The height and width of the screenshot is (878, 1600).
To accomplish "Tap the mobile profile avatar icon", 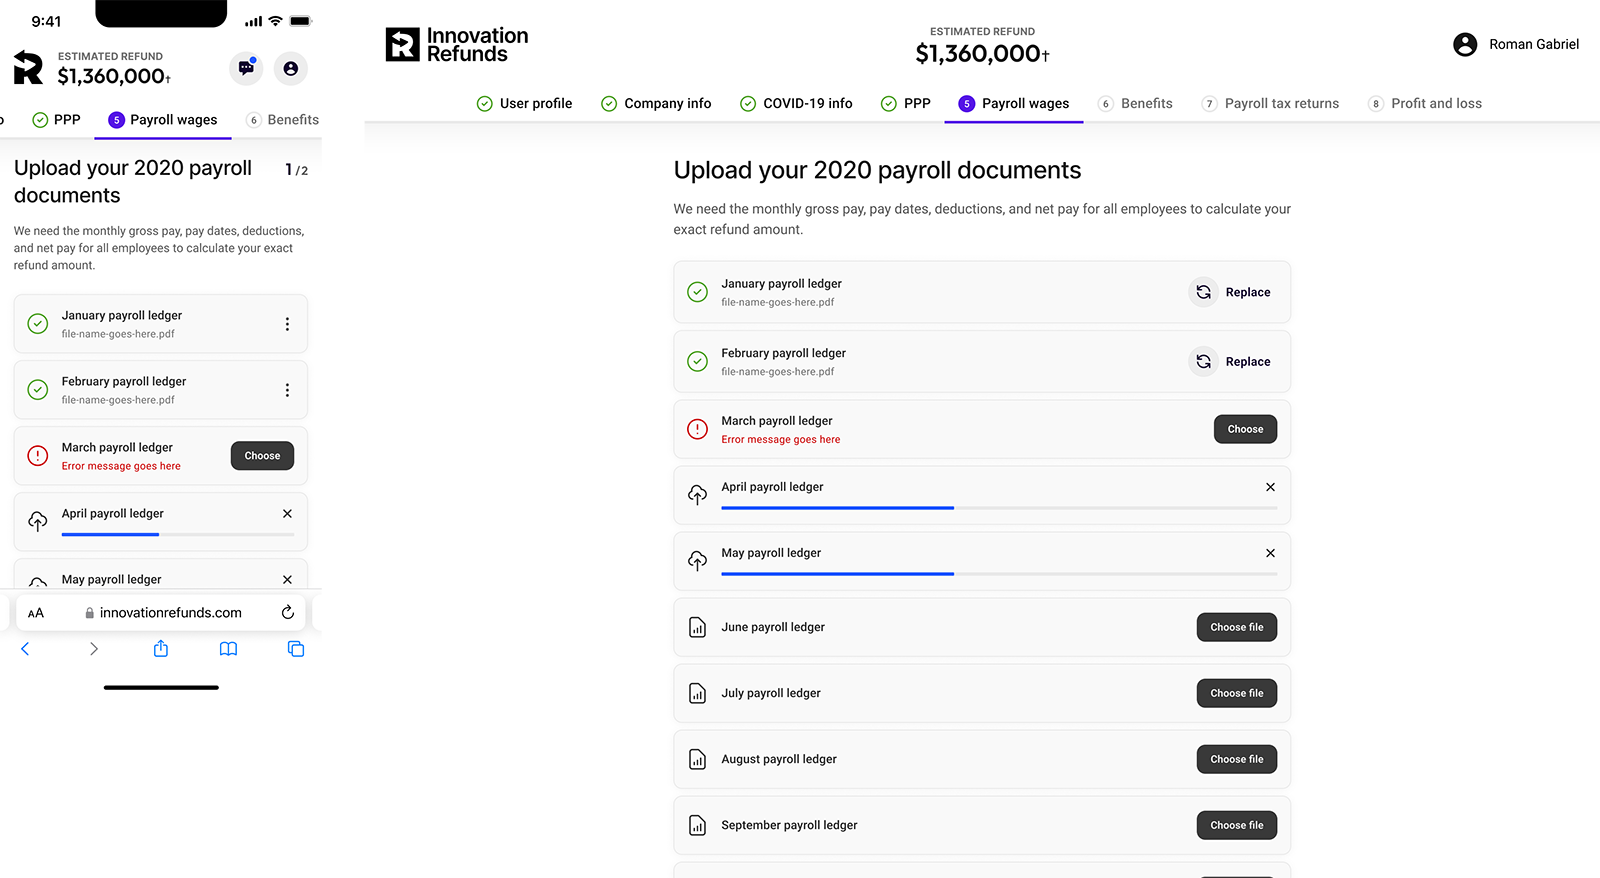I will coord(290,68).
